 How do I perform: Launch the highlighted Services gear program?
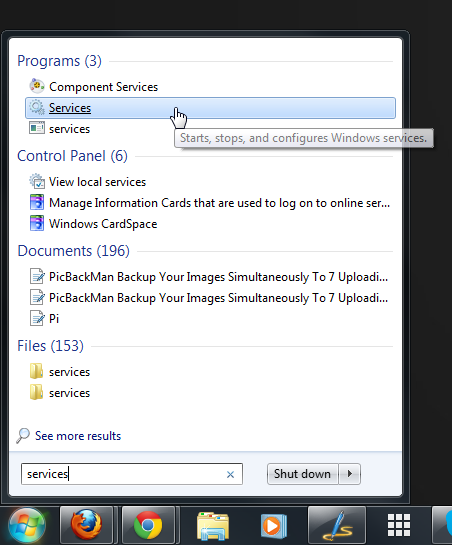click(x=210, y=108)
